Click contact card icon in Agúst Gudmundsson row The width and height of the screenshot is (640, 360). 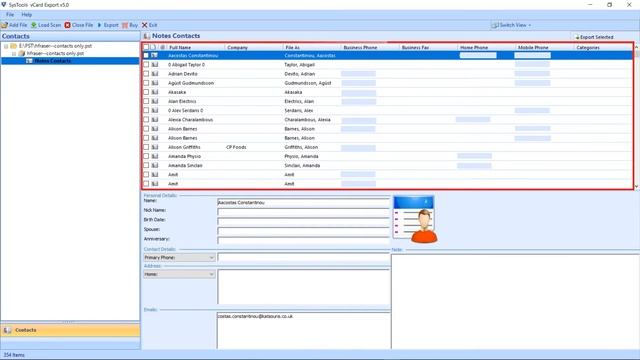coord(155,83)
